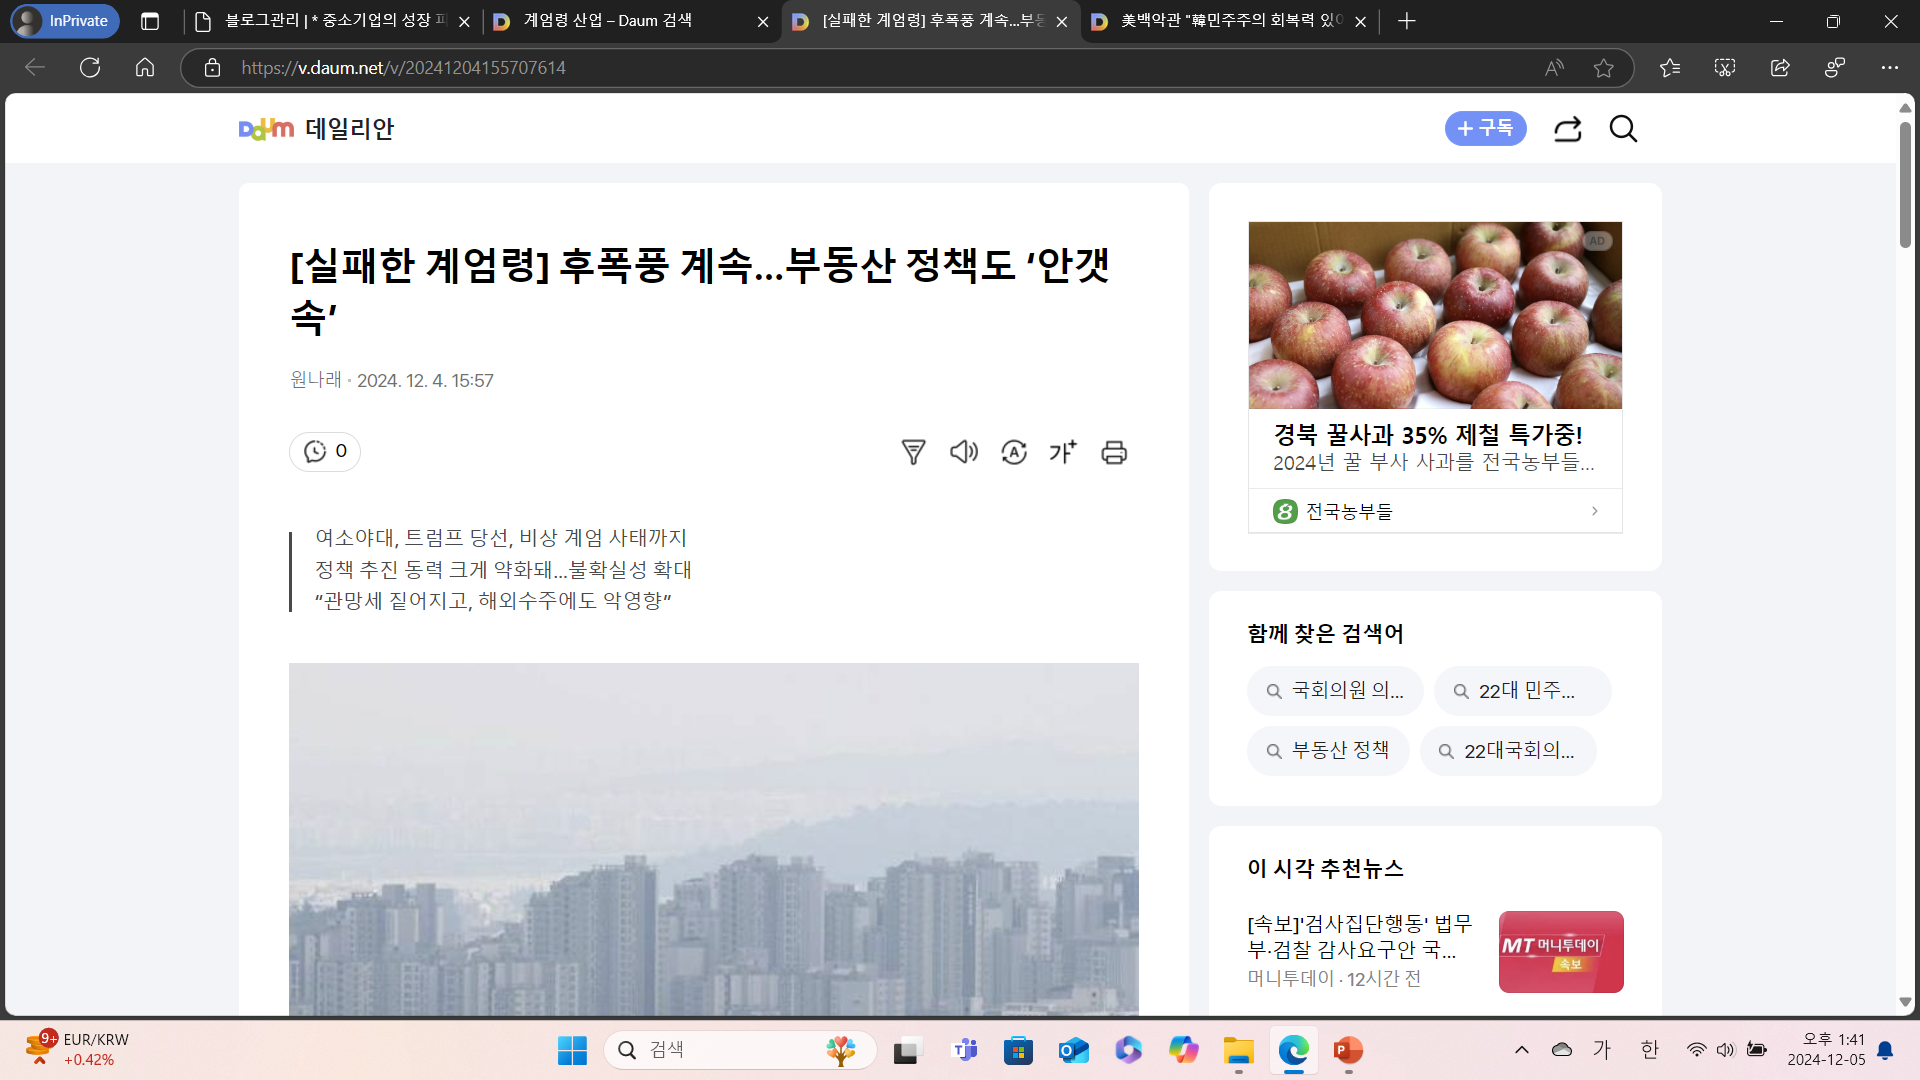Search related keyword 부동산 정책
The width and height of the screenshot is (1920, 1080).
pos(1328,750)
